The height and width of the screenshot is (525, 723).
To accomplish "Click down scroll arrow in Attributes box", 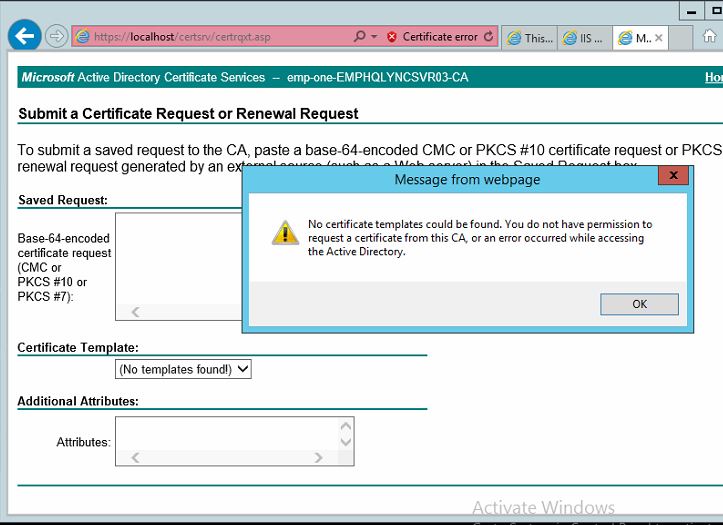I will coord(345,442).
